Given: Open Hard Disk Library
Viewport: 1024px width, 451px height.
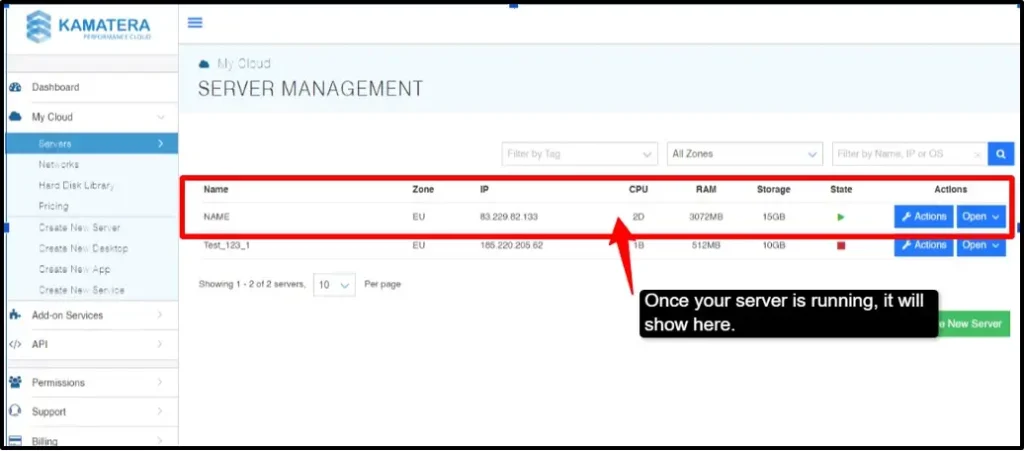Looking at the screenshot, I should click(76, 185).
